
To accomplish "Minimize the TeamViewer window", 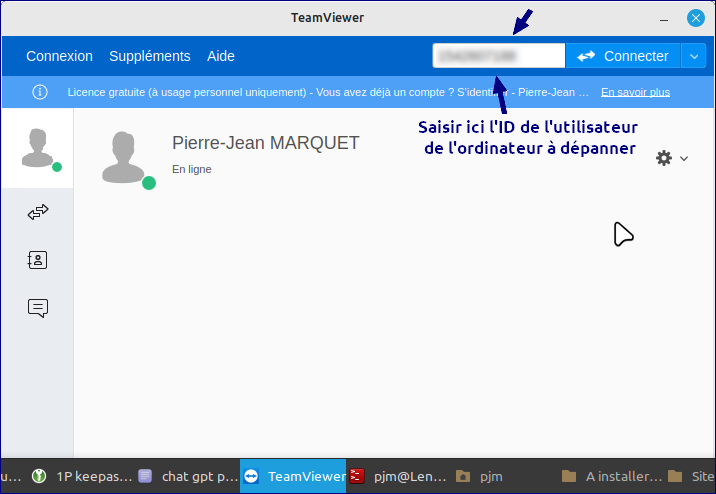I will [664, 20].
